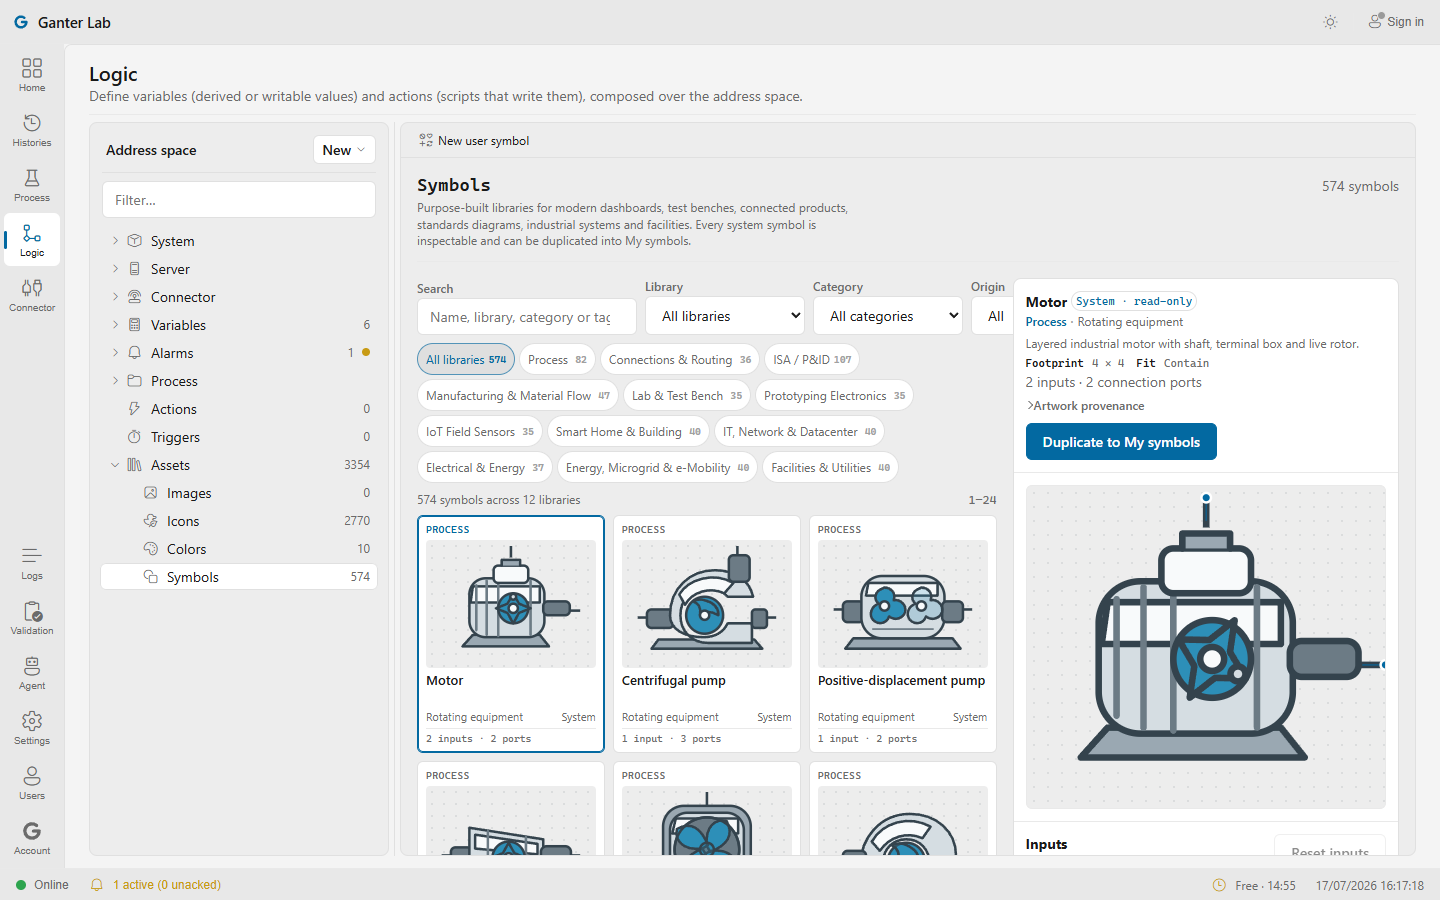
Task: Click the Variables tree icon
Action: tap(134, 325)
